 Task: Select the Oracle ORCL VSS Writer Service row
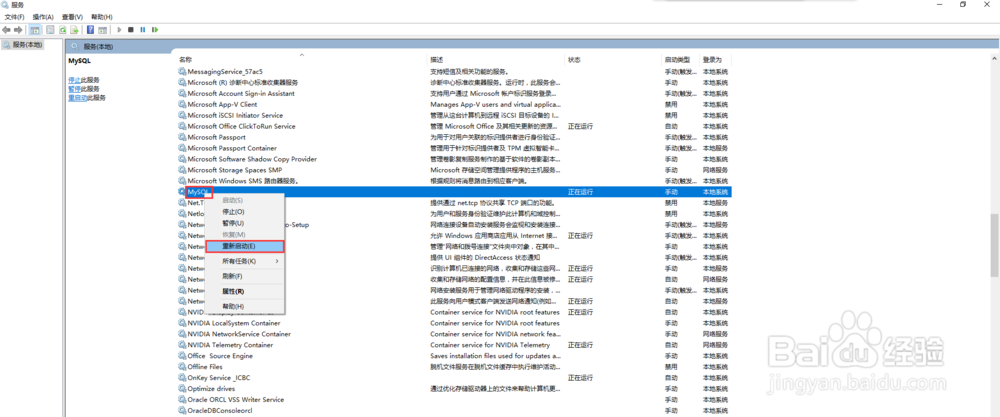(x=454, y=400)
